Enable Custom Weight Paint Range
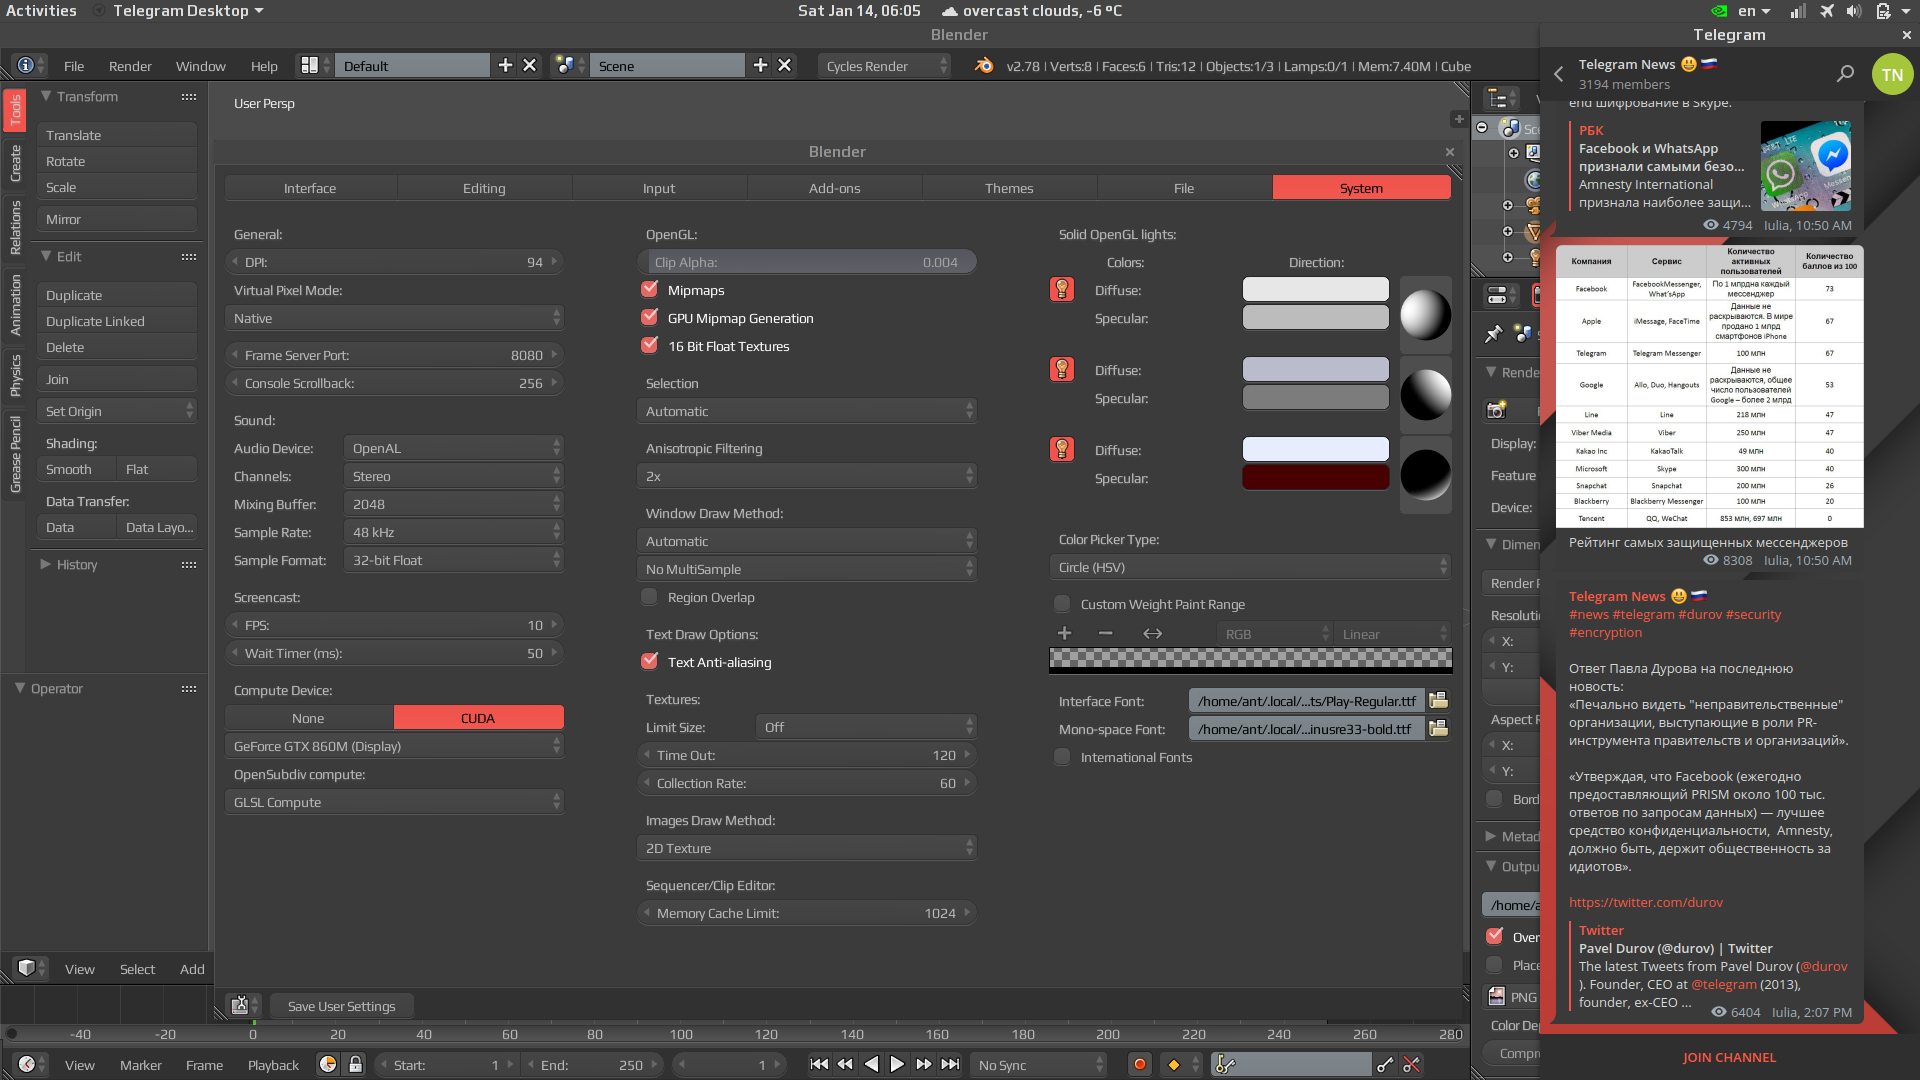Image resolution: width=1920 pixels, height=1080 pixels. pos(1062,604)
